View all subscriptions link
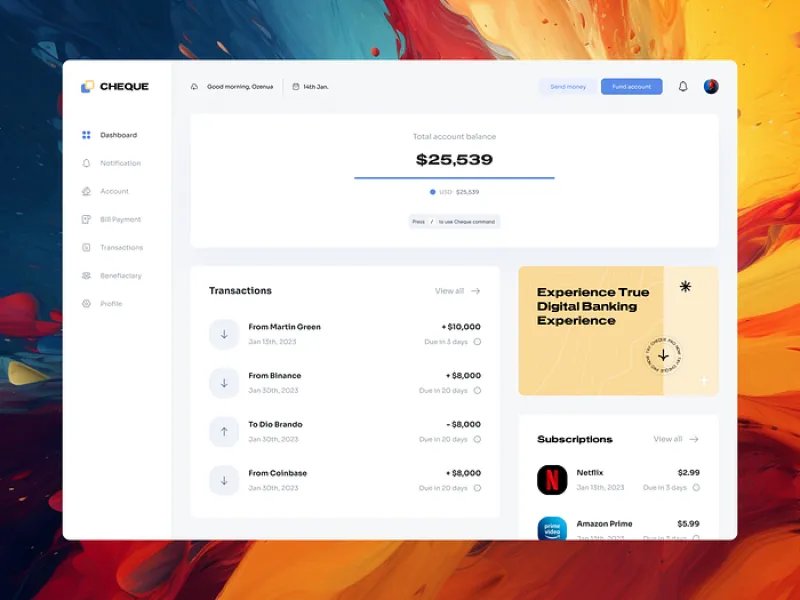This screenshot has height=600, width=800. click(668, 439)
